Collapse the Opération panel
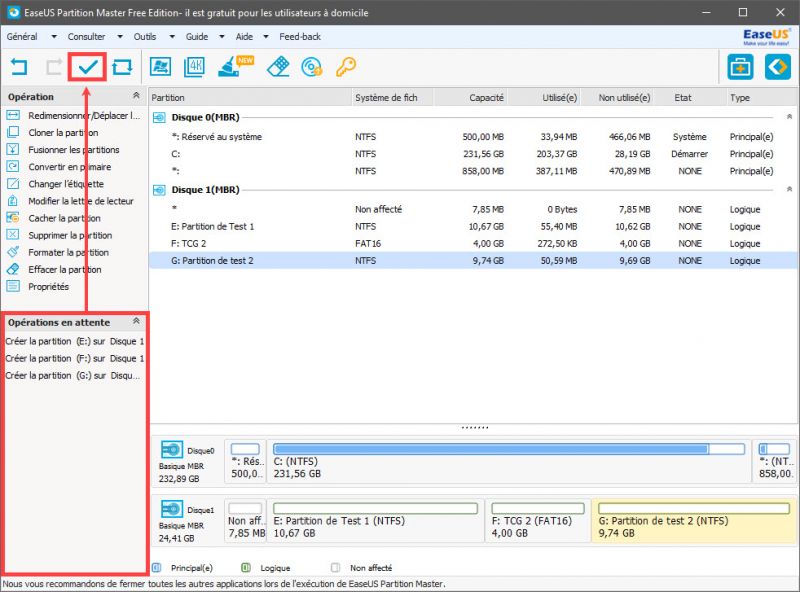 point(134,96)
